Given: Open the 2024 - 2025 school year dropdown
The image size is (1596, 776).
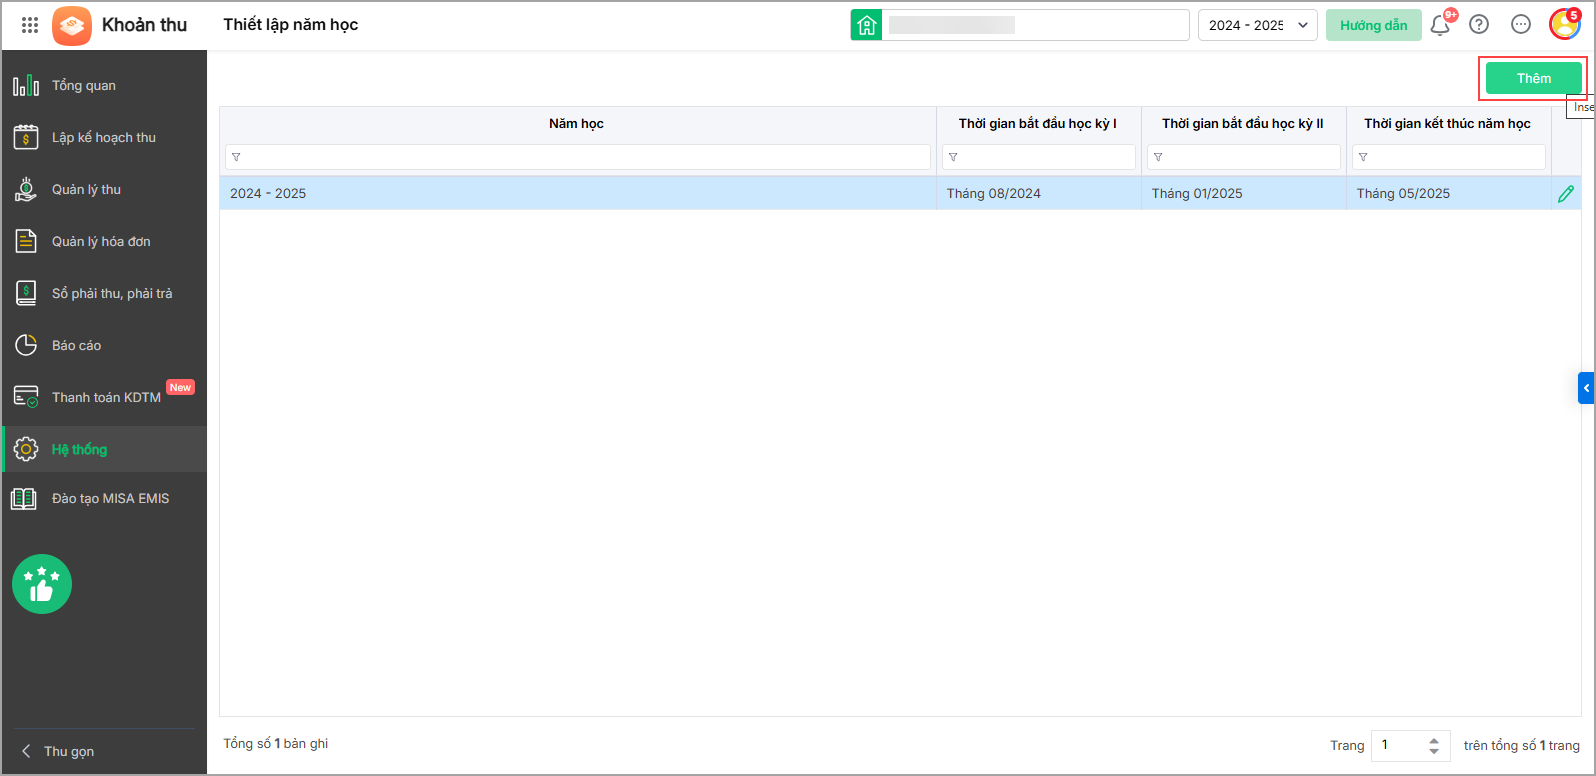Looking at the screenshot, I should [1258, 25].
